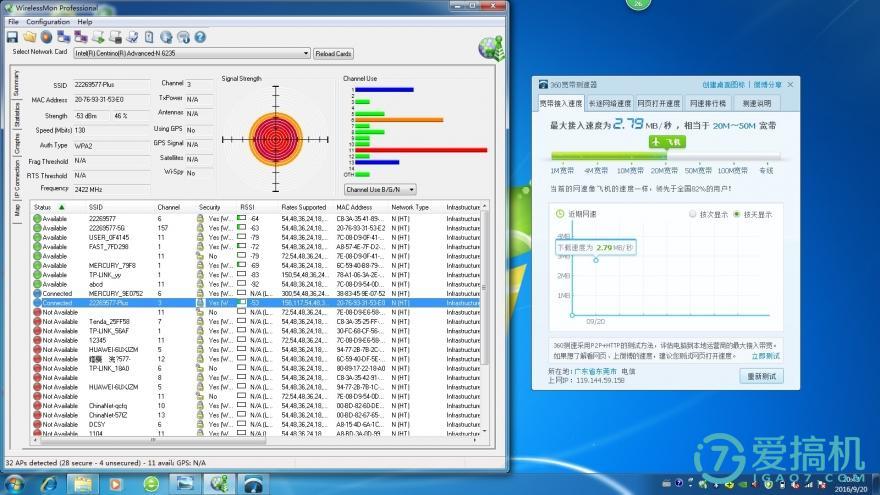Switch to the 测速说明 tab
880x495 pixels.
[x=757, y=103]
